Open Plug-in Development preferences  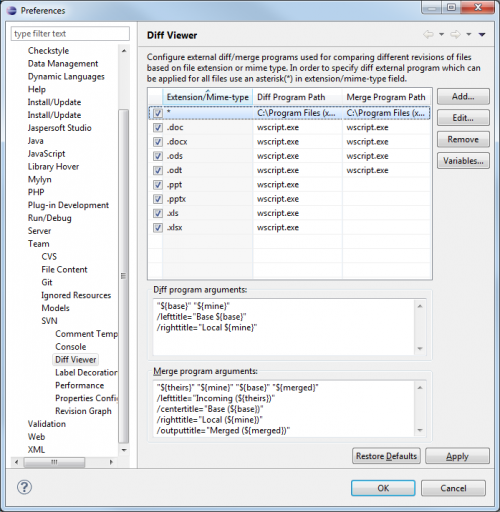point(68,205)
